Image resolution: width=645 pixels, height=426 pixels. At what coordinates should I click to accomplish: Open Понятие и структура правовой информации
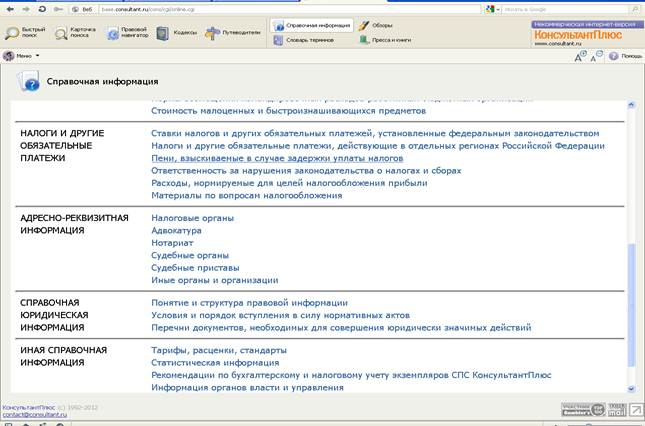(x=249, y=303)
